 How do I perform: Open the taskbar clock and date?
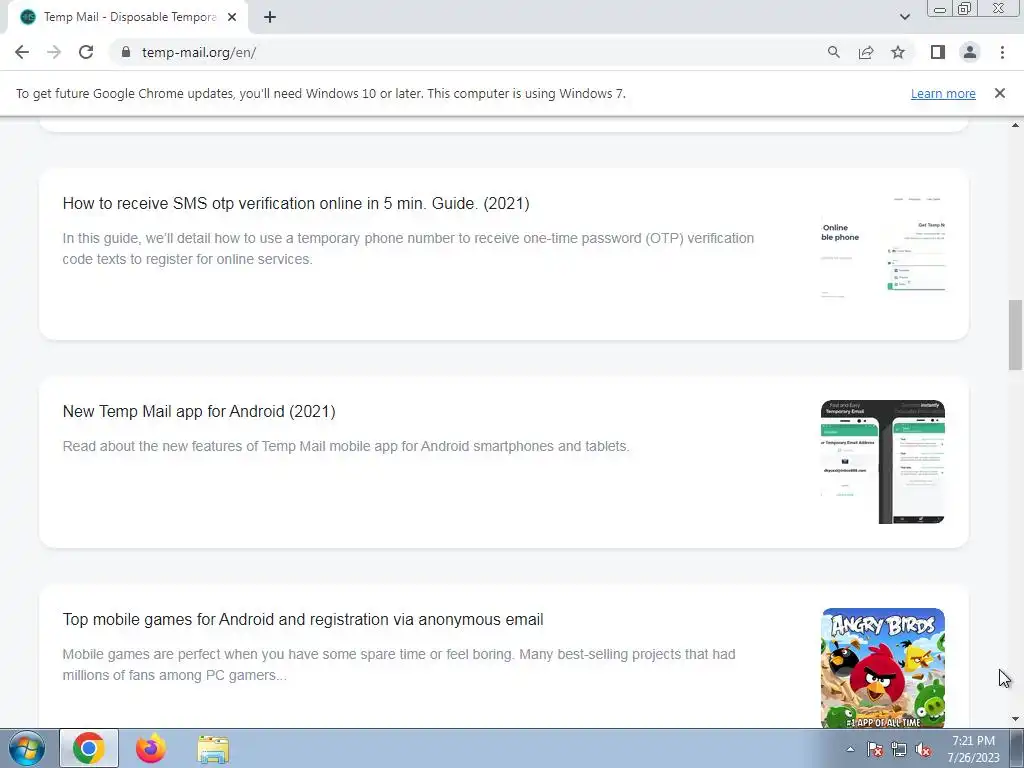point(973,749)
